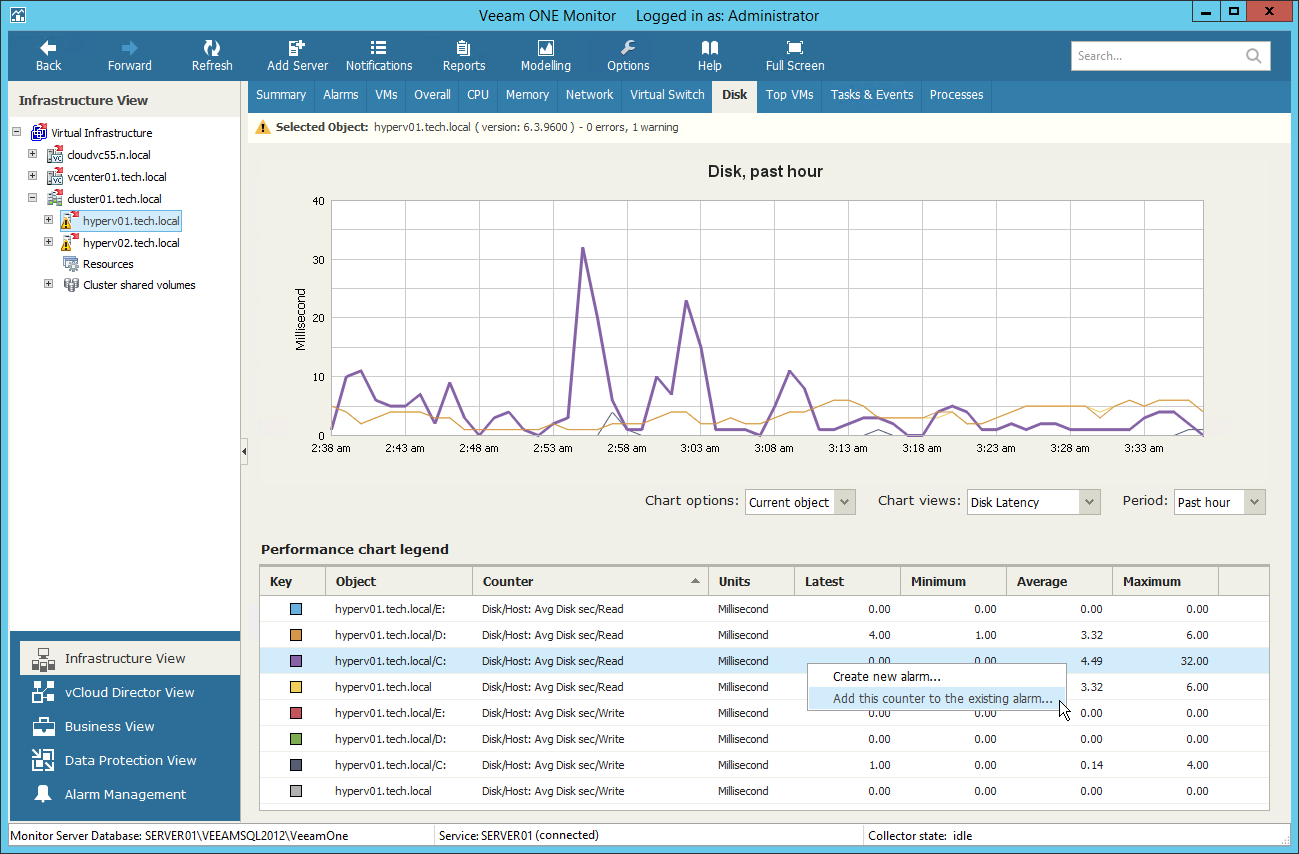This screenshot has width=1299, height=854.
Task: Switch to Full Screen mode
Action: [795, 56]
